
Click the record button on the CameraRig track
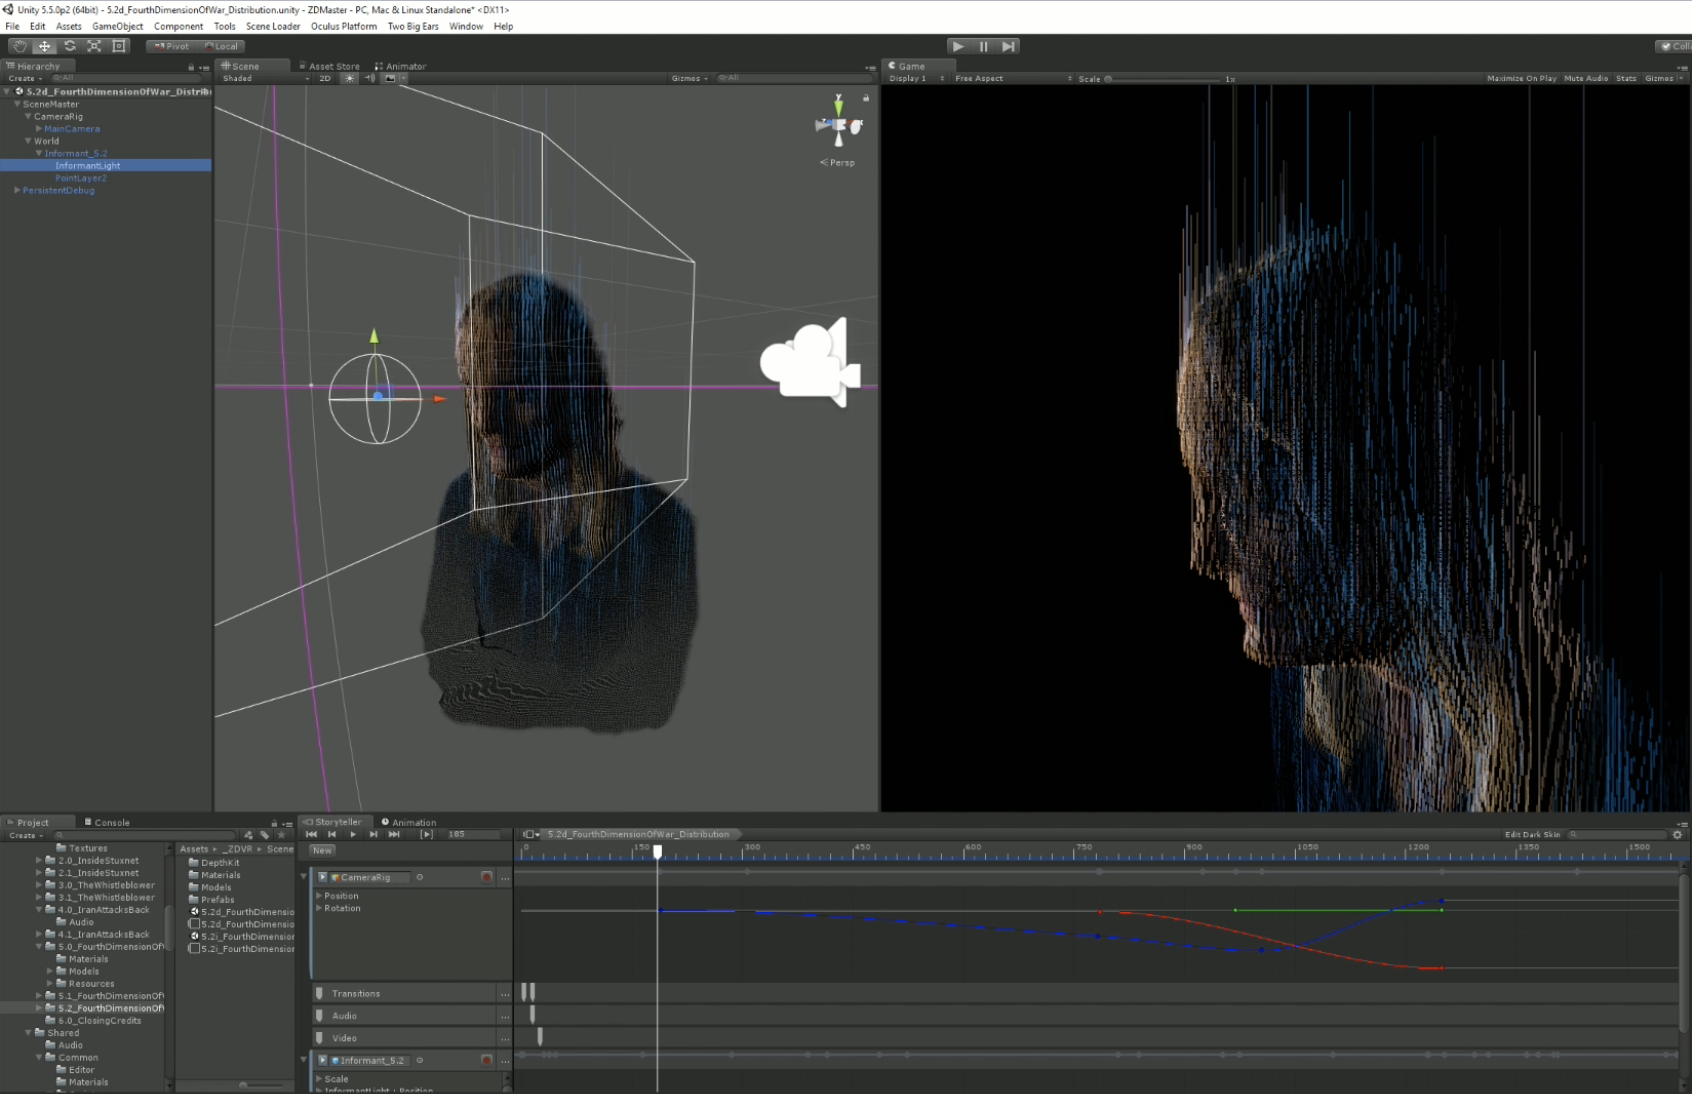(x=487, y=877)
